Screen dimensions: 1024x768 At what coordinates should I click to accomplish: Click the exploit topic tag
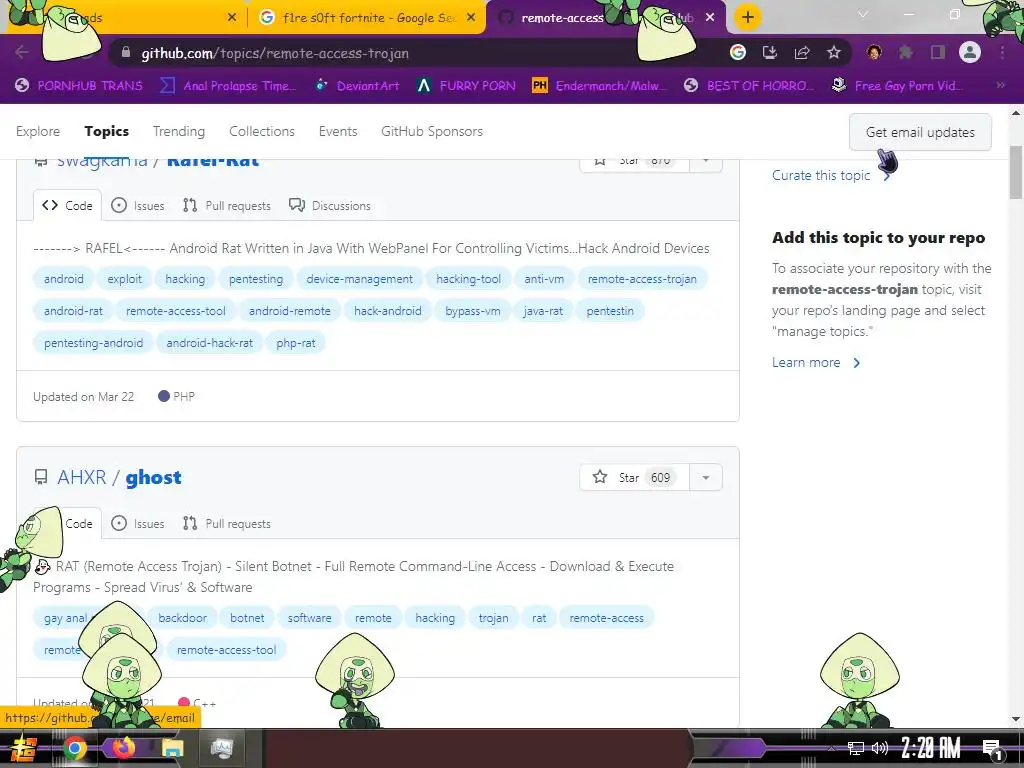(x=124, y=279)
